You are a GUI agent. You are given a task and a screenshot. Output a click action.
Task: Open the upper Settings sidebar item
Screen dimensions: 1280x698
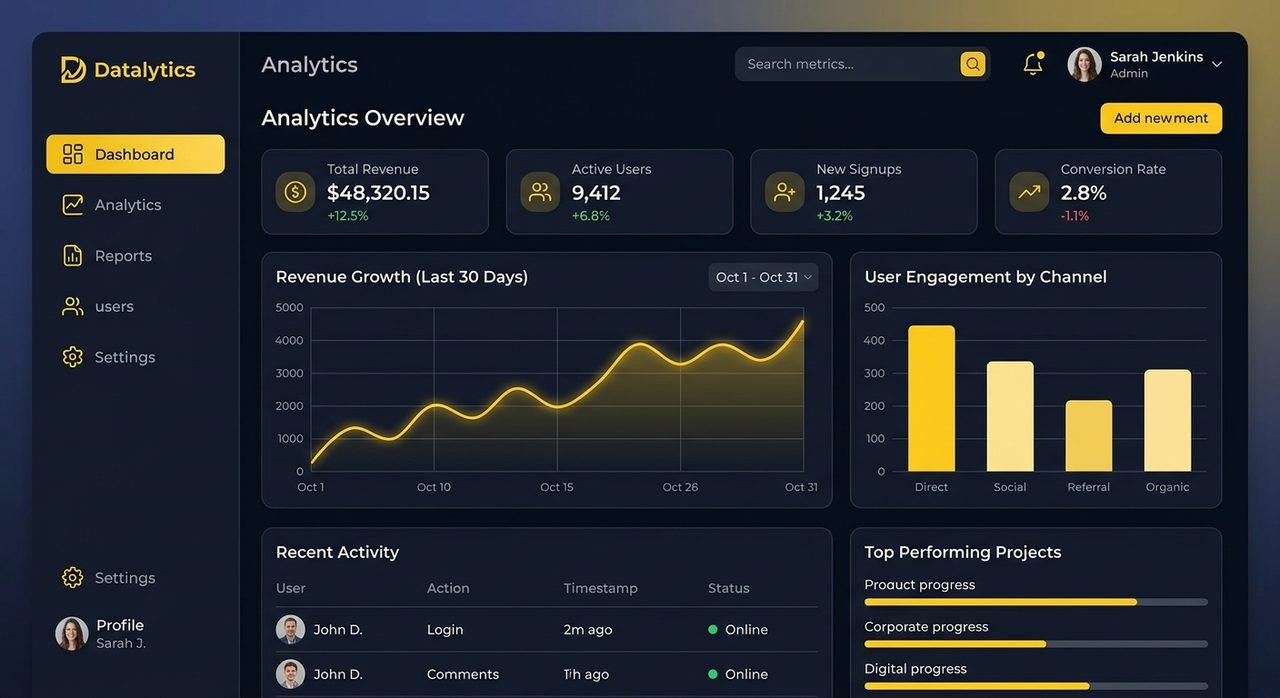coord(135,357)
